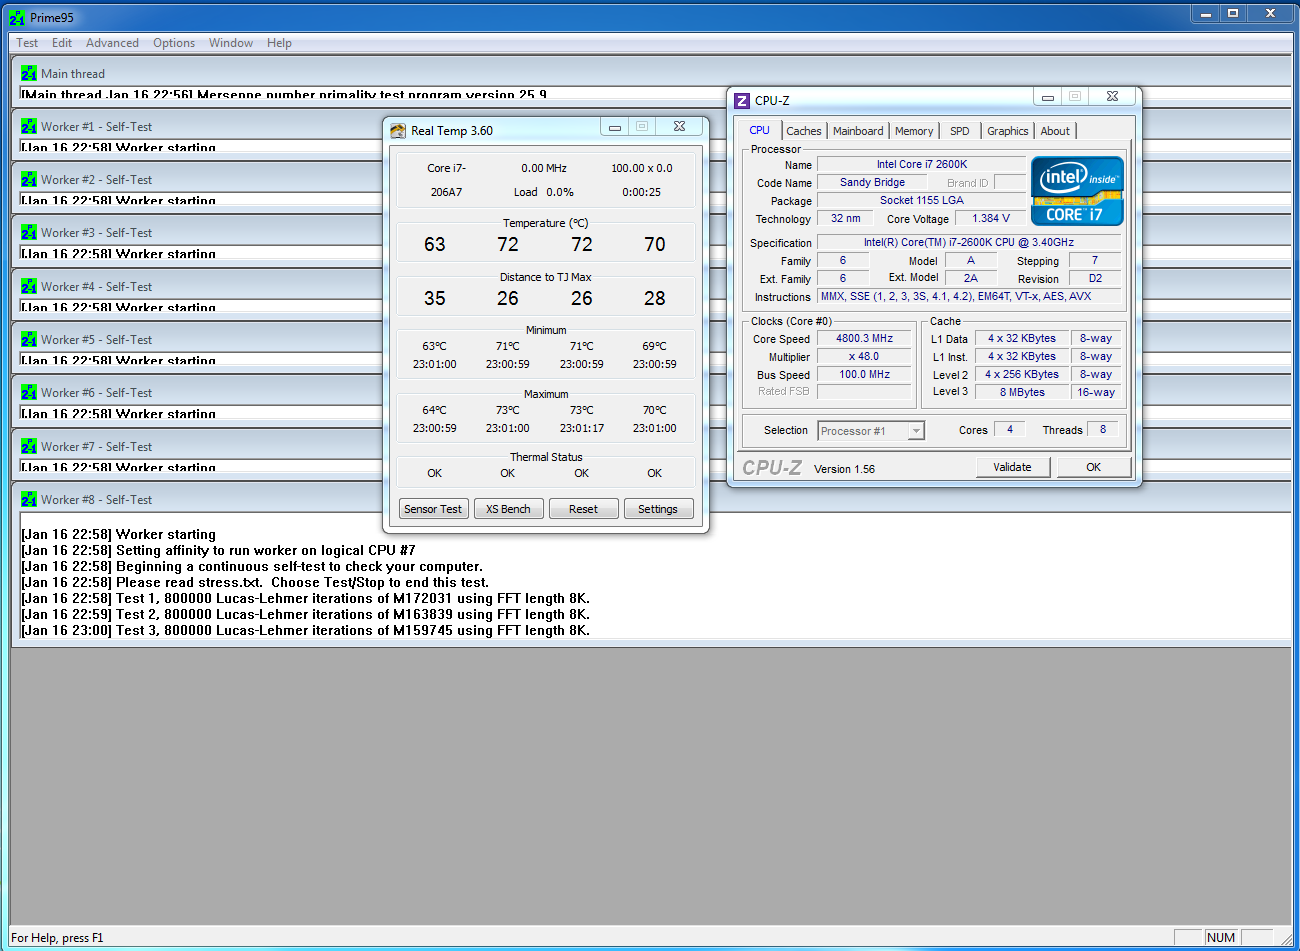Screen dimensions: 1300x951
Task: Click the Socket 1155 LGA package field
Action: pyautogui.click(x=922, y=200)
